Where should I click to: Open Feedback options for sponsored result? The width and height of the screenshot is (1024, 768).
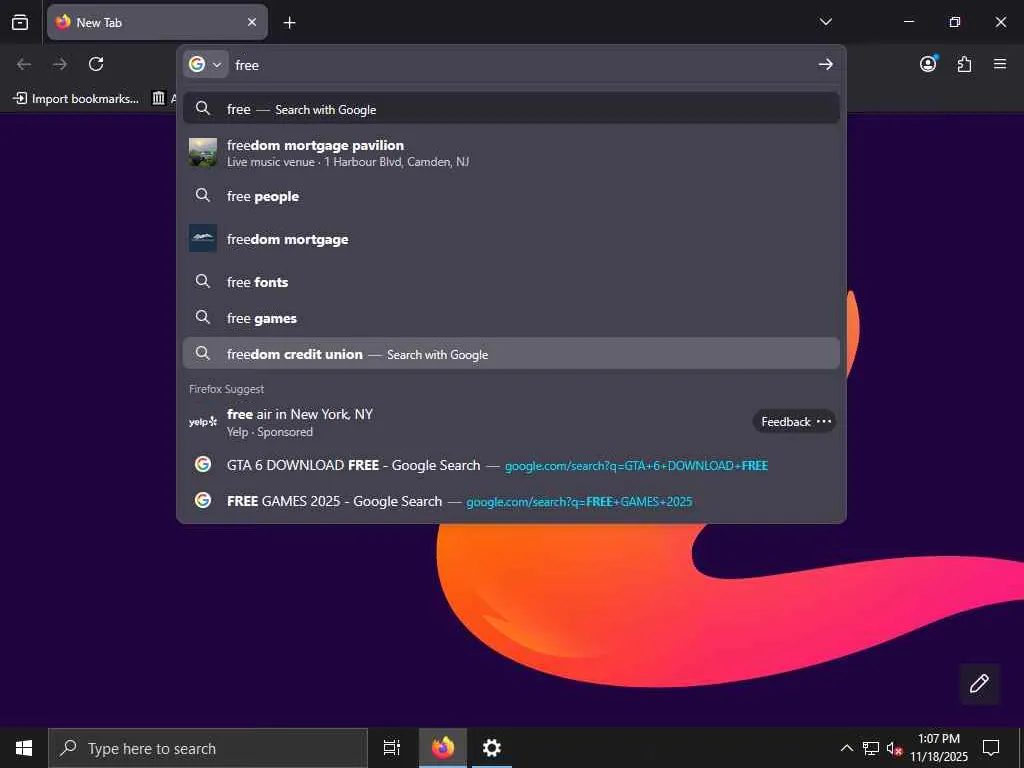[794, 421]
